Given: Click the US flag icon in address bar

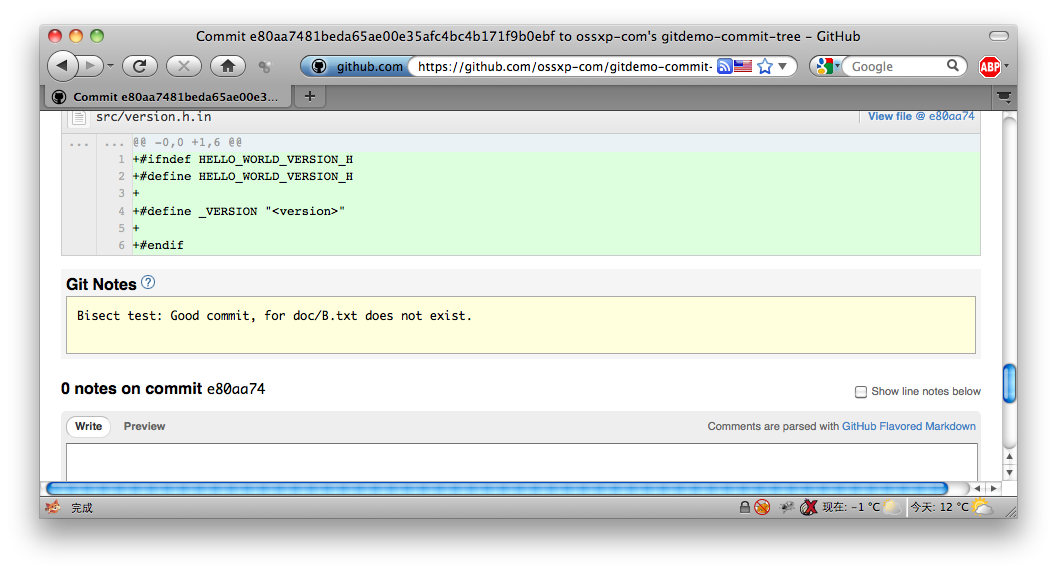Looking at the screenshot, I should pyautogui.click(x=743, y=66).
